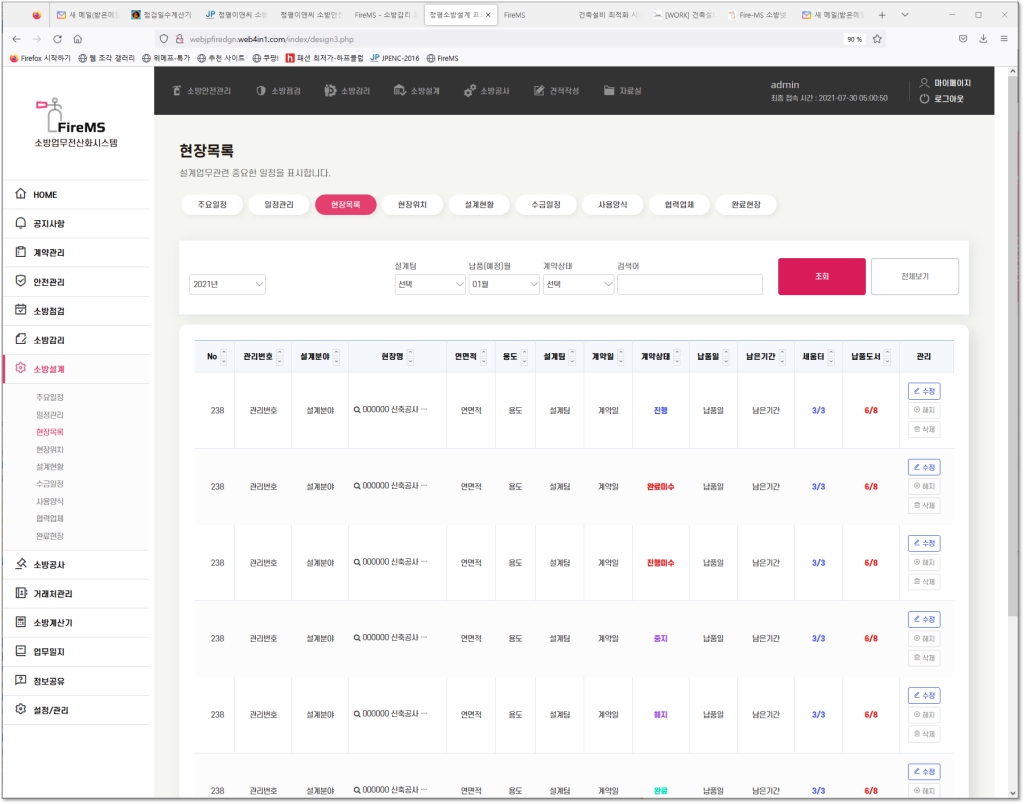
Task: Open the 2021년 year dropdown
Action: (227, 285)
